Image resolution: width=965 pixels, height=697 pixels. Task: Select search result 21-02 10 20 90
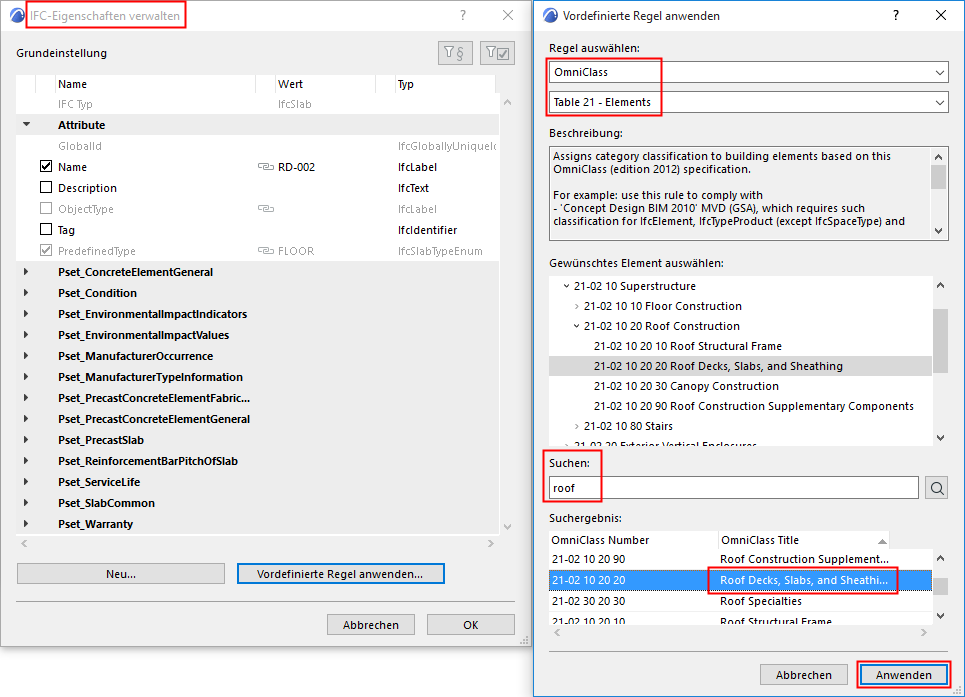(740, 559)
